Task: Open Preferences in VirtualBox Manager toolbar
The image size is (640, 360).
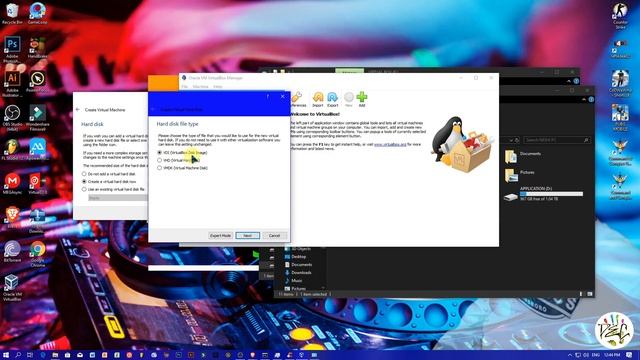Action: tap(298, 99)
